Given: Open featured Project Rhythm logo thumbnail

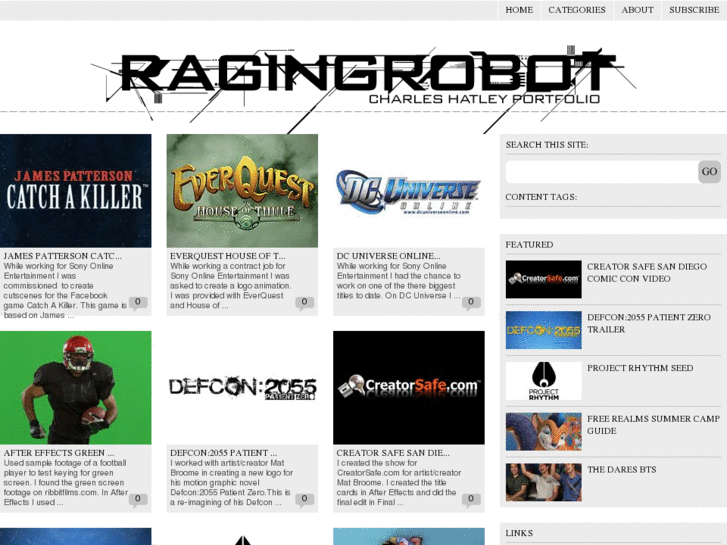Looking at the screenshot, I should 543,381.
